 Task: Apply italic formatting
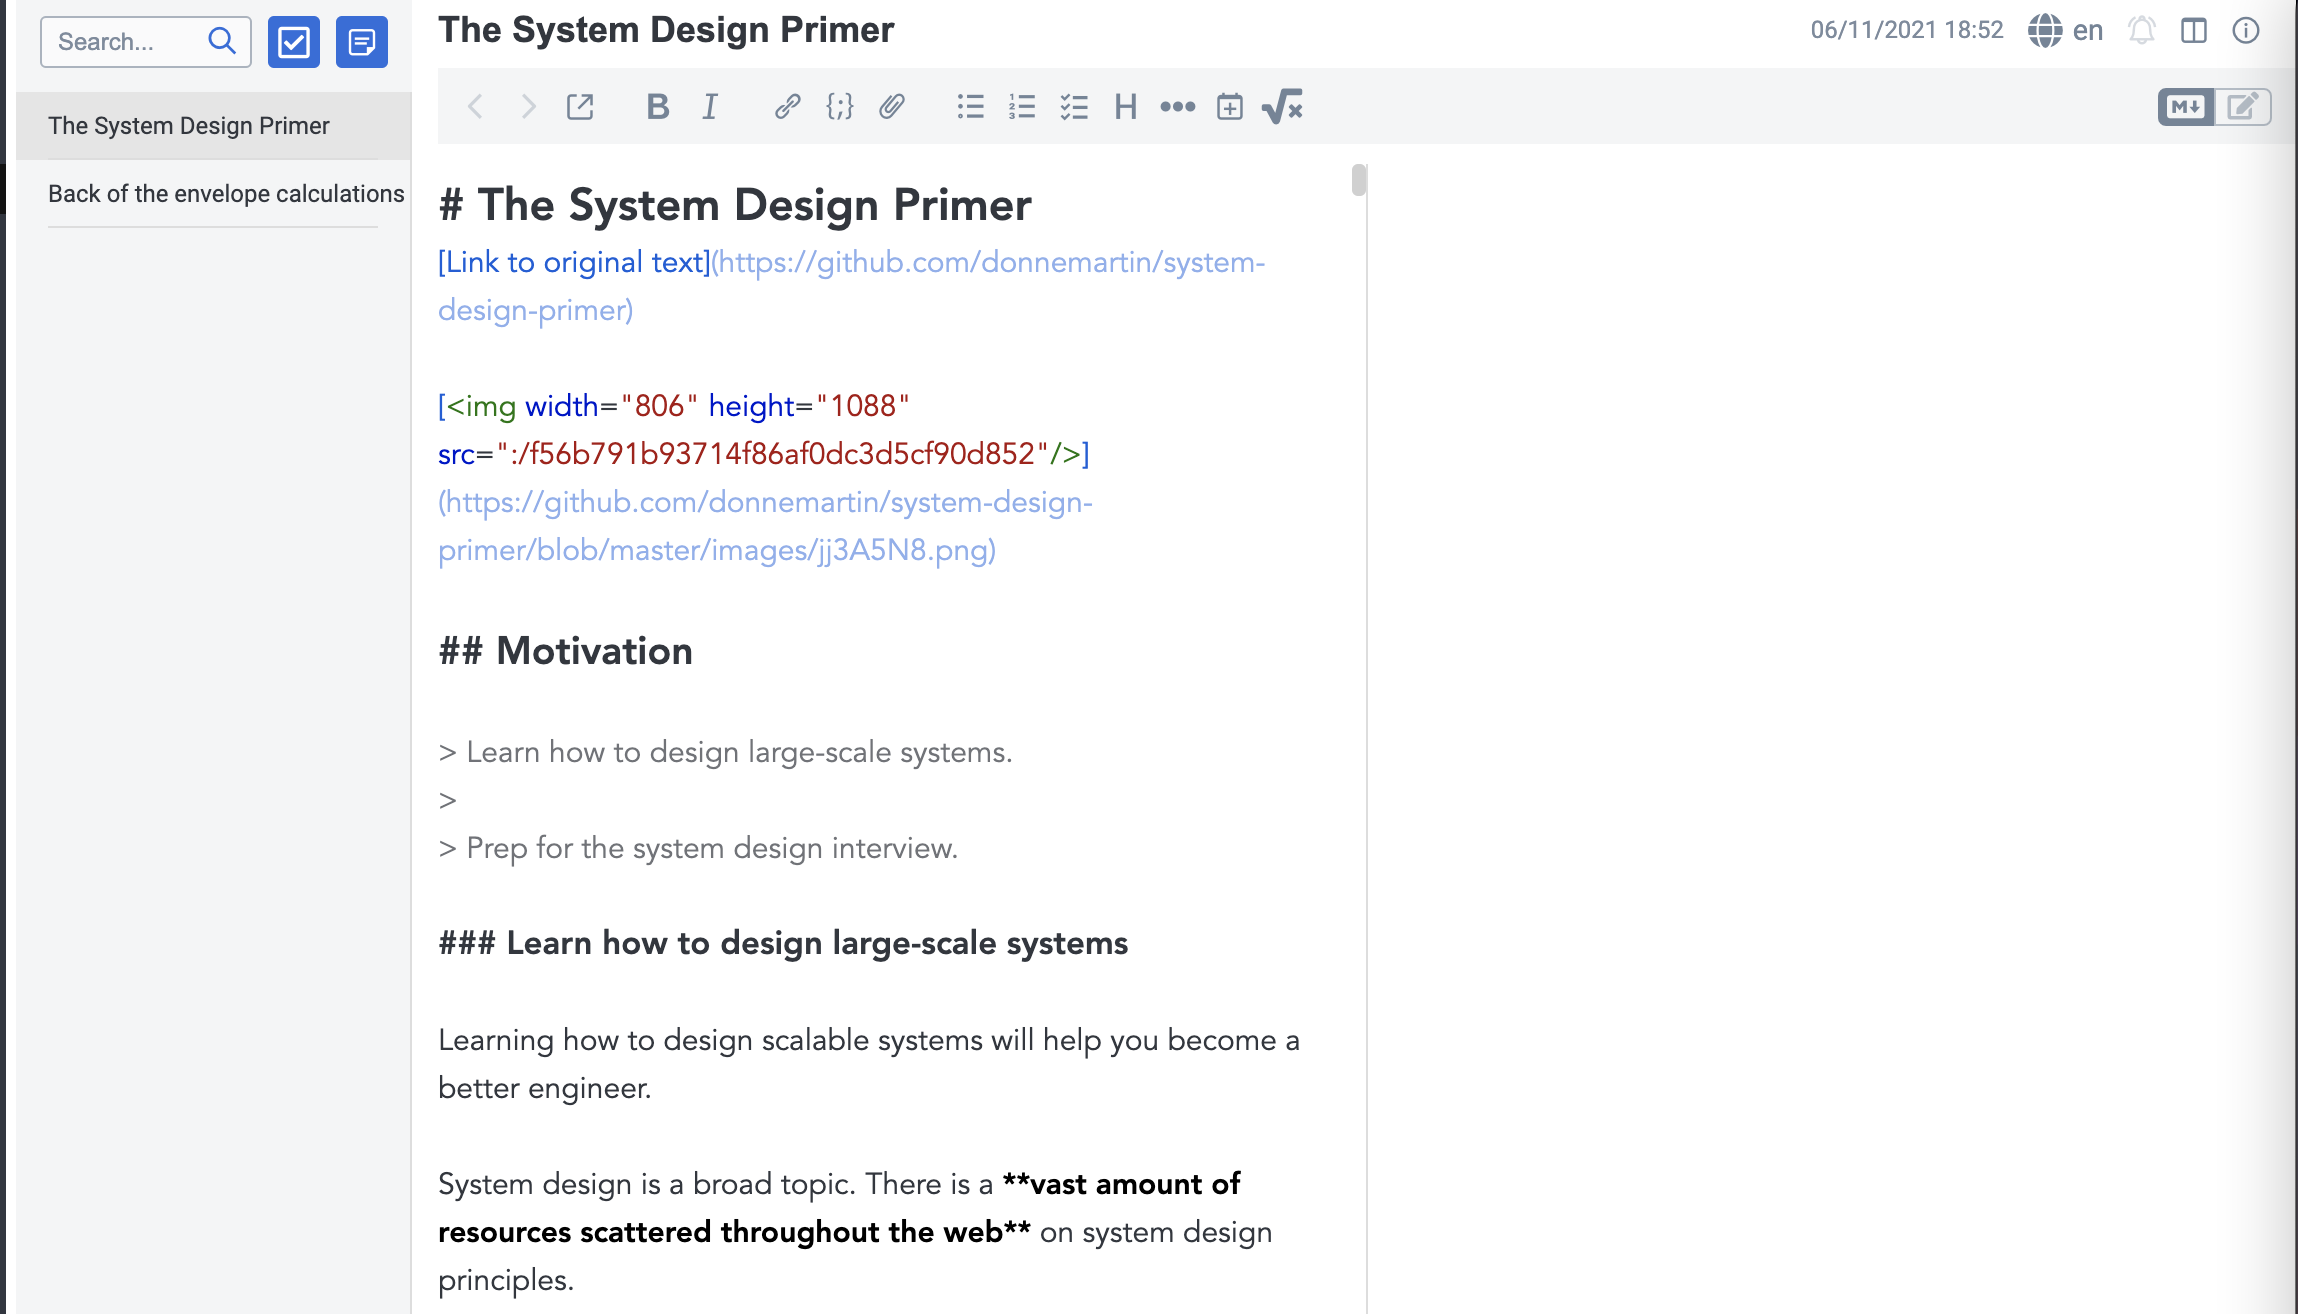coord(709,107)
